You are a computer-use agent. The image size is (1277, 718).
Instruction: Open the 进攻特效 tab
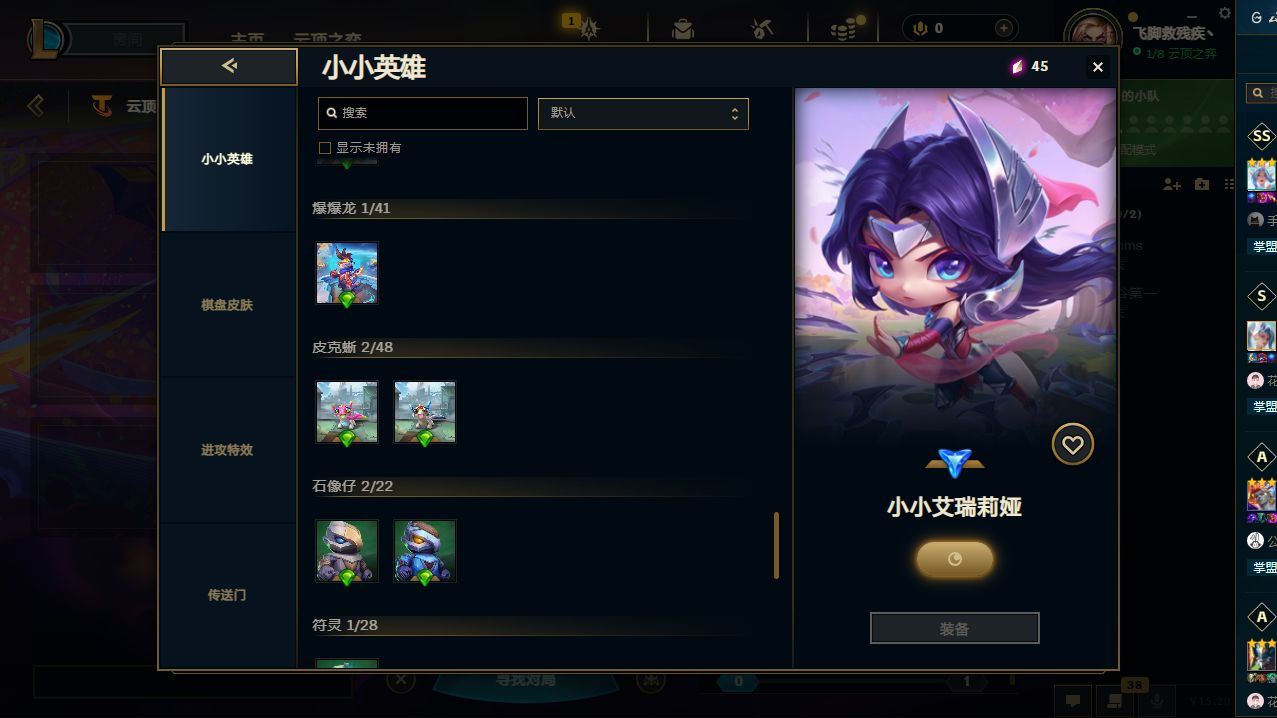pyautogui.click(x=227, y=450)
